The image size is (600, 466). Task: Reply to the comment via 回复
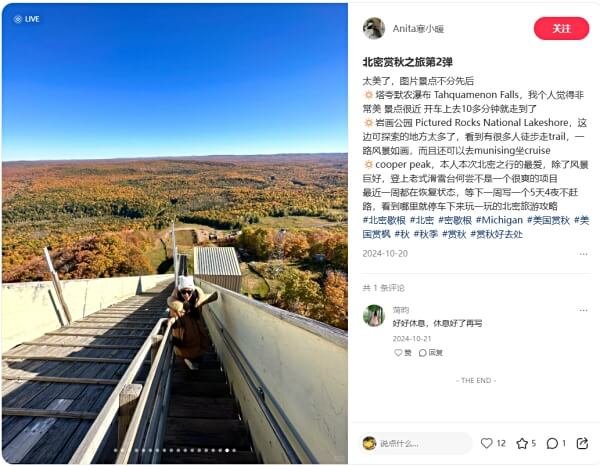(431, 353)
